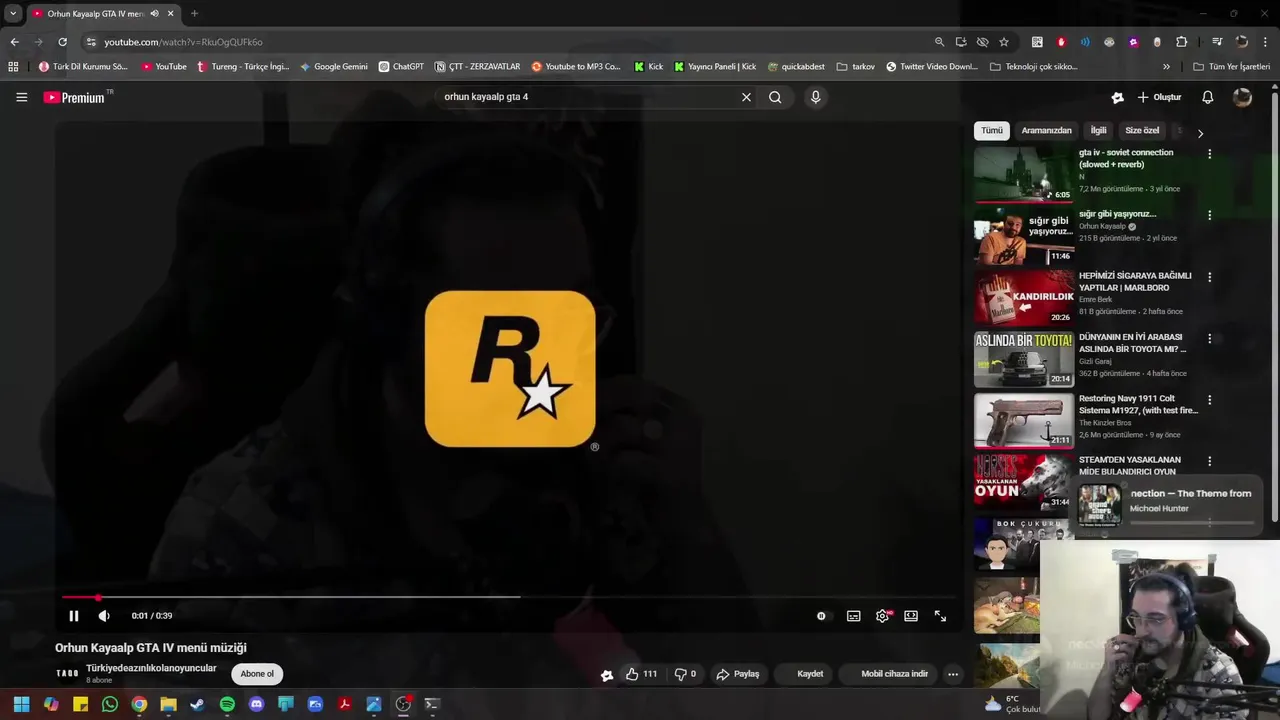Pause the video with the player pause button
1280x720 pixels.
click(73, 616)
